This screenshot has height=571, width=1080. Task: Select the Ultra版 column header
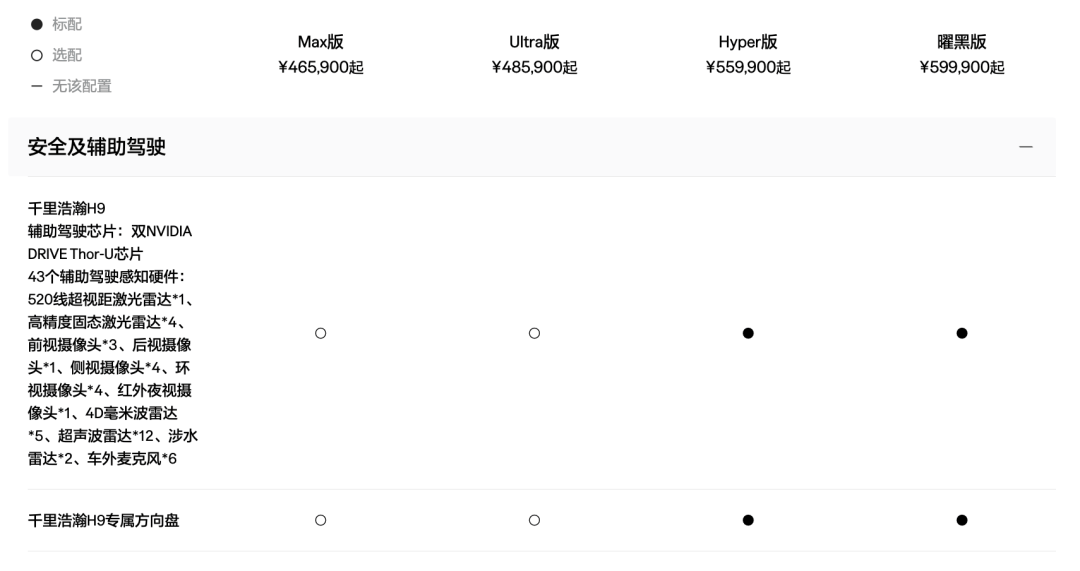click(534, 42)
